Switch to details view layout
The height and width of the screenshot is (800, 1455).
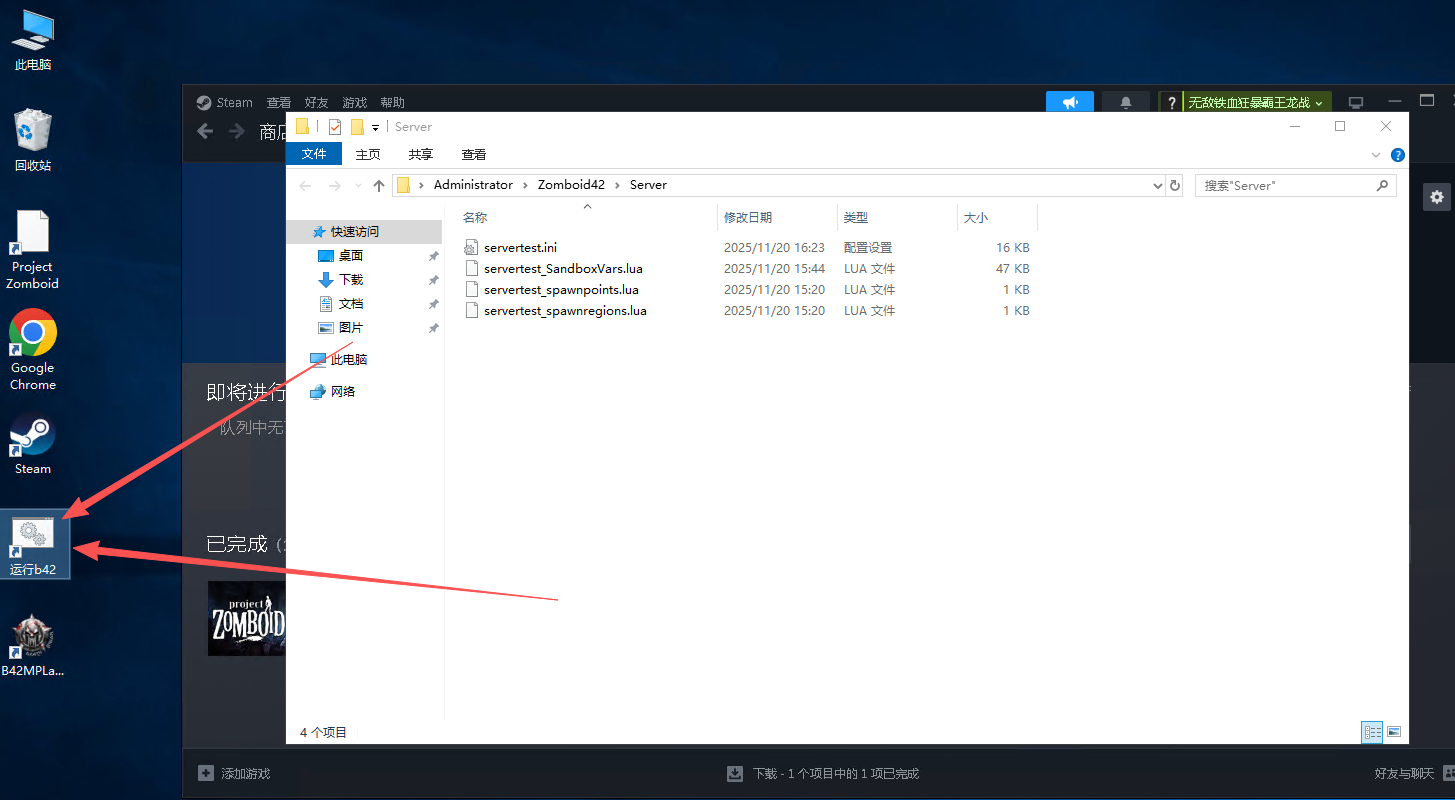1371,732
